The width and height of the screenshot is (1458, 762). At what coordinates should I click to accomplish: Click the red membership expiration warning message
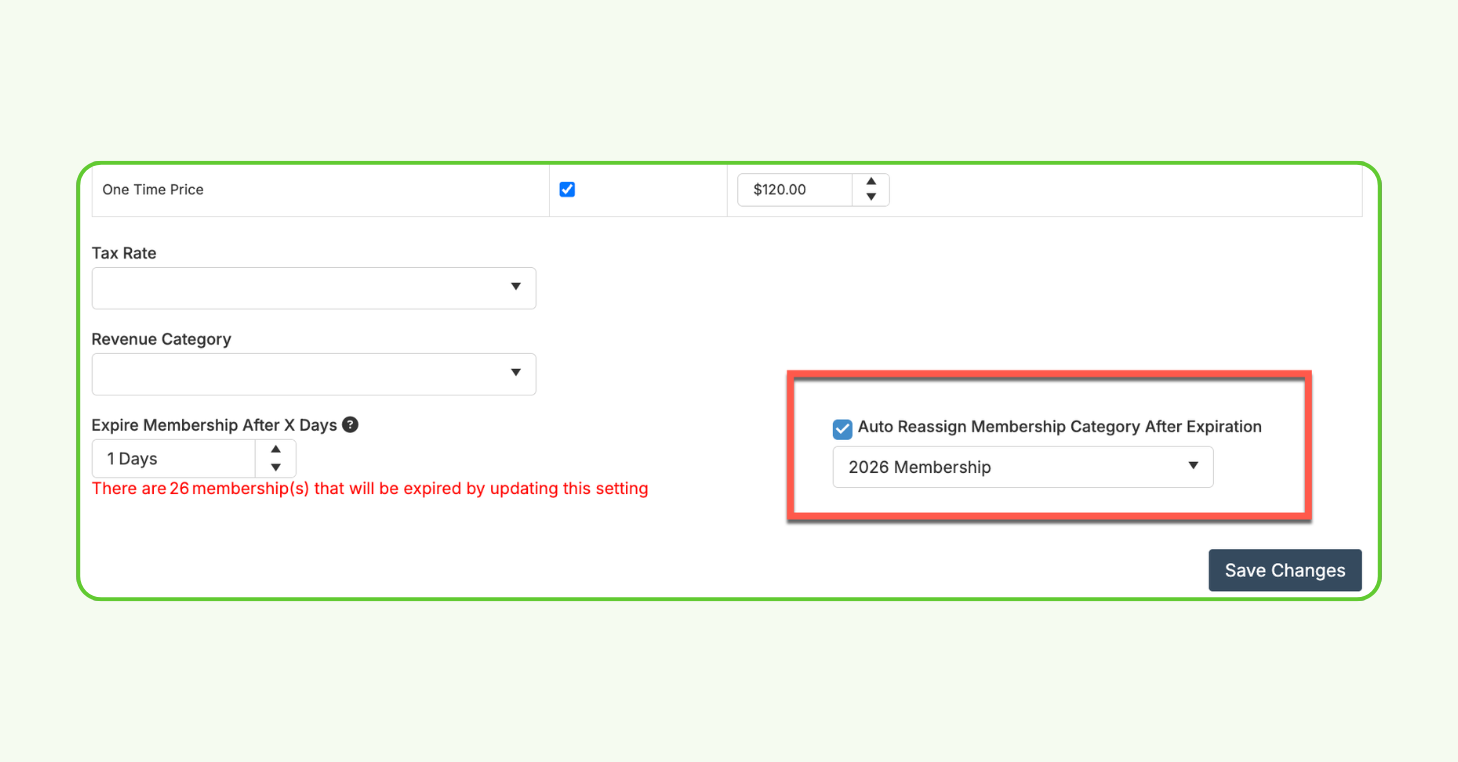click(370, 488)
